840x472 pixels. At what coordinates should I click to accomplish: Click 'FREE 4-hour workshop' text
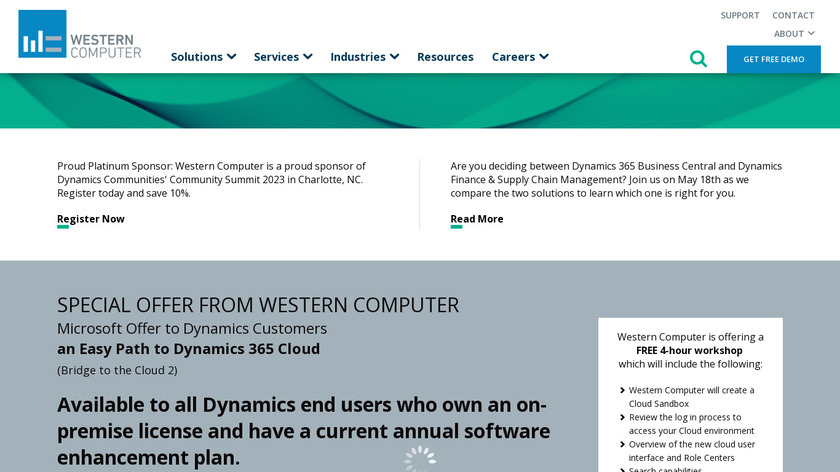pos(689,350)
